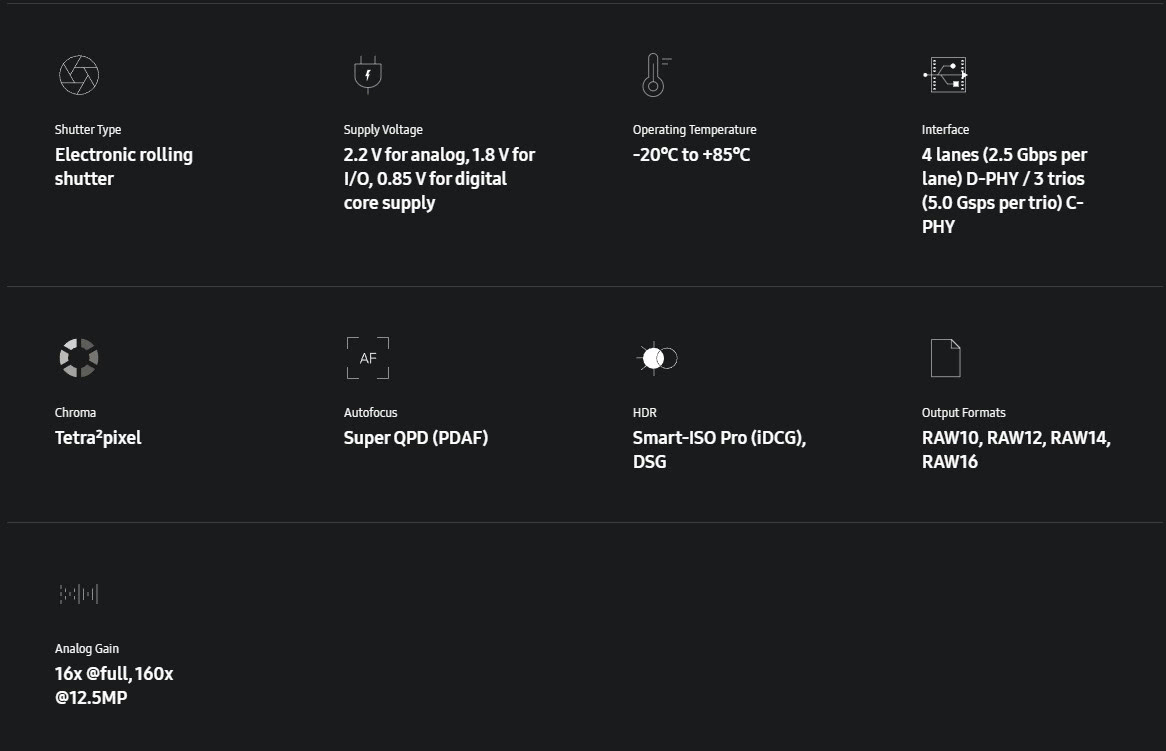1166x751 pixels.
Task: Select the Electronic rolling shutter text
Action: pos(123,167)
